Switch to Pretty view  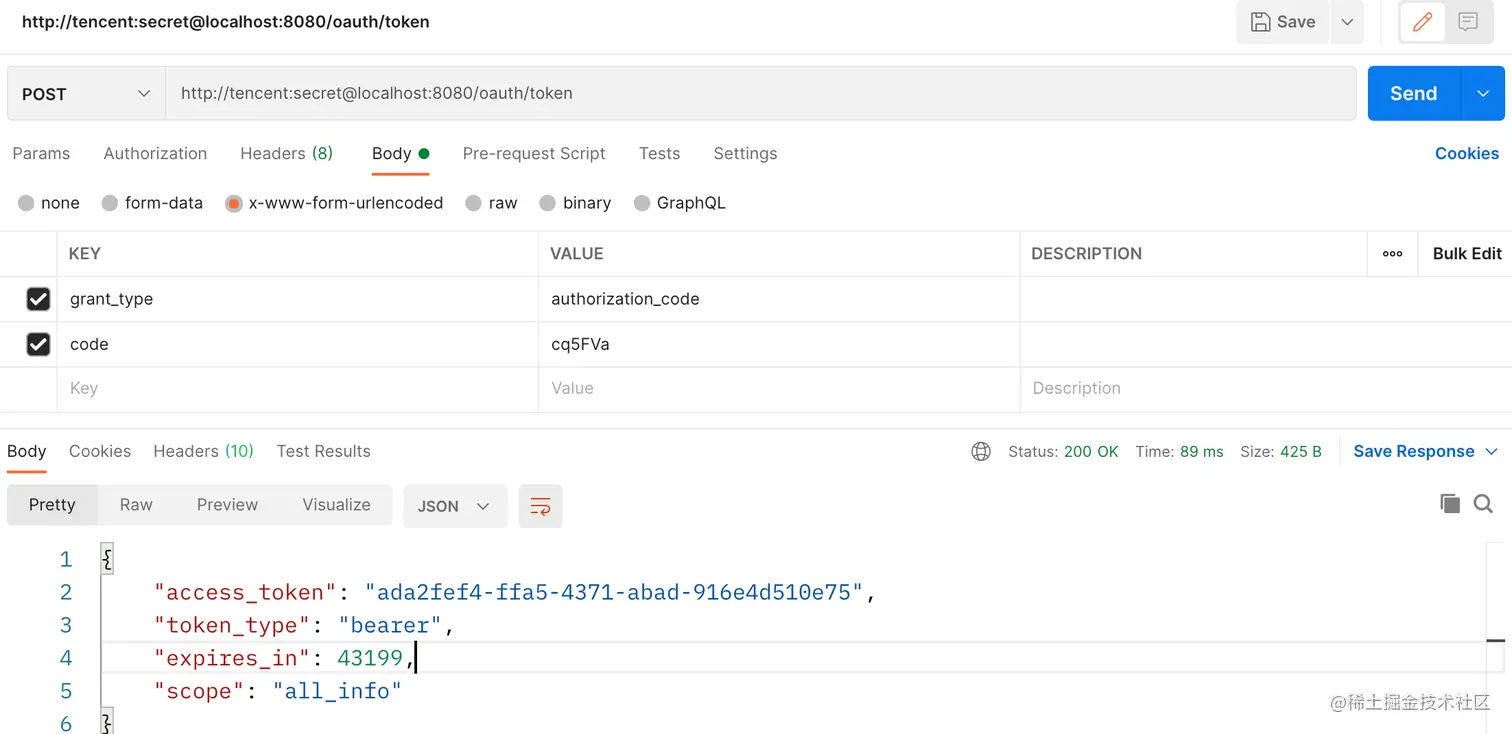click(x=52, y=505)
